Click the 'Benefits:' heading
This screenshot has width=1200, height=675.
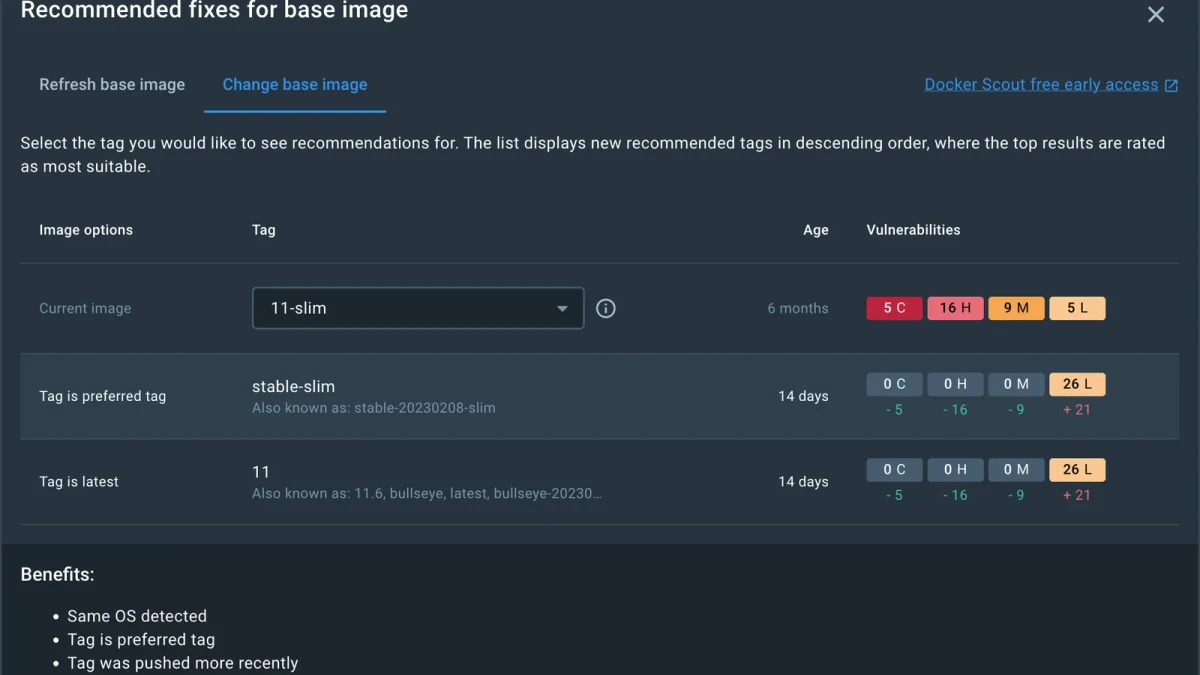tap(58, 575)
